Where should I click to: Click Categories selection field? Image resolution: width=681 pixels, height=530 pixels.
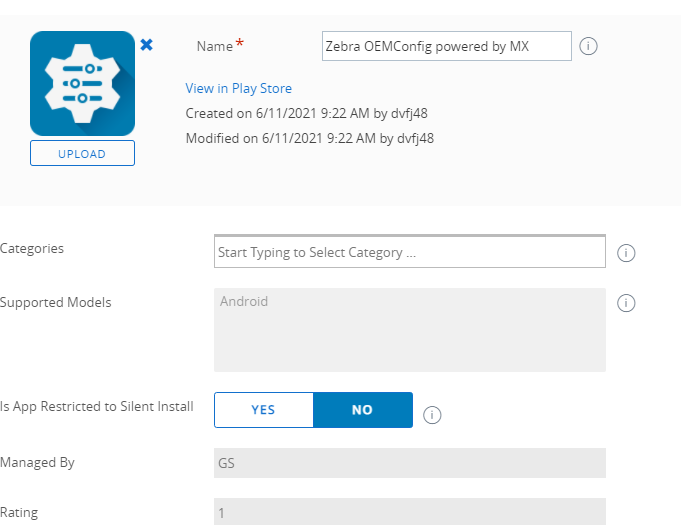(x=410, y=252)
